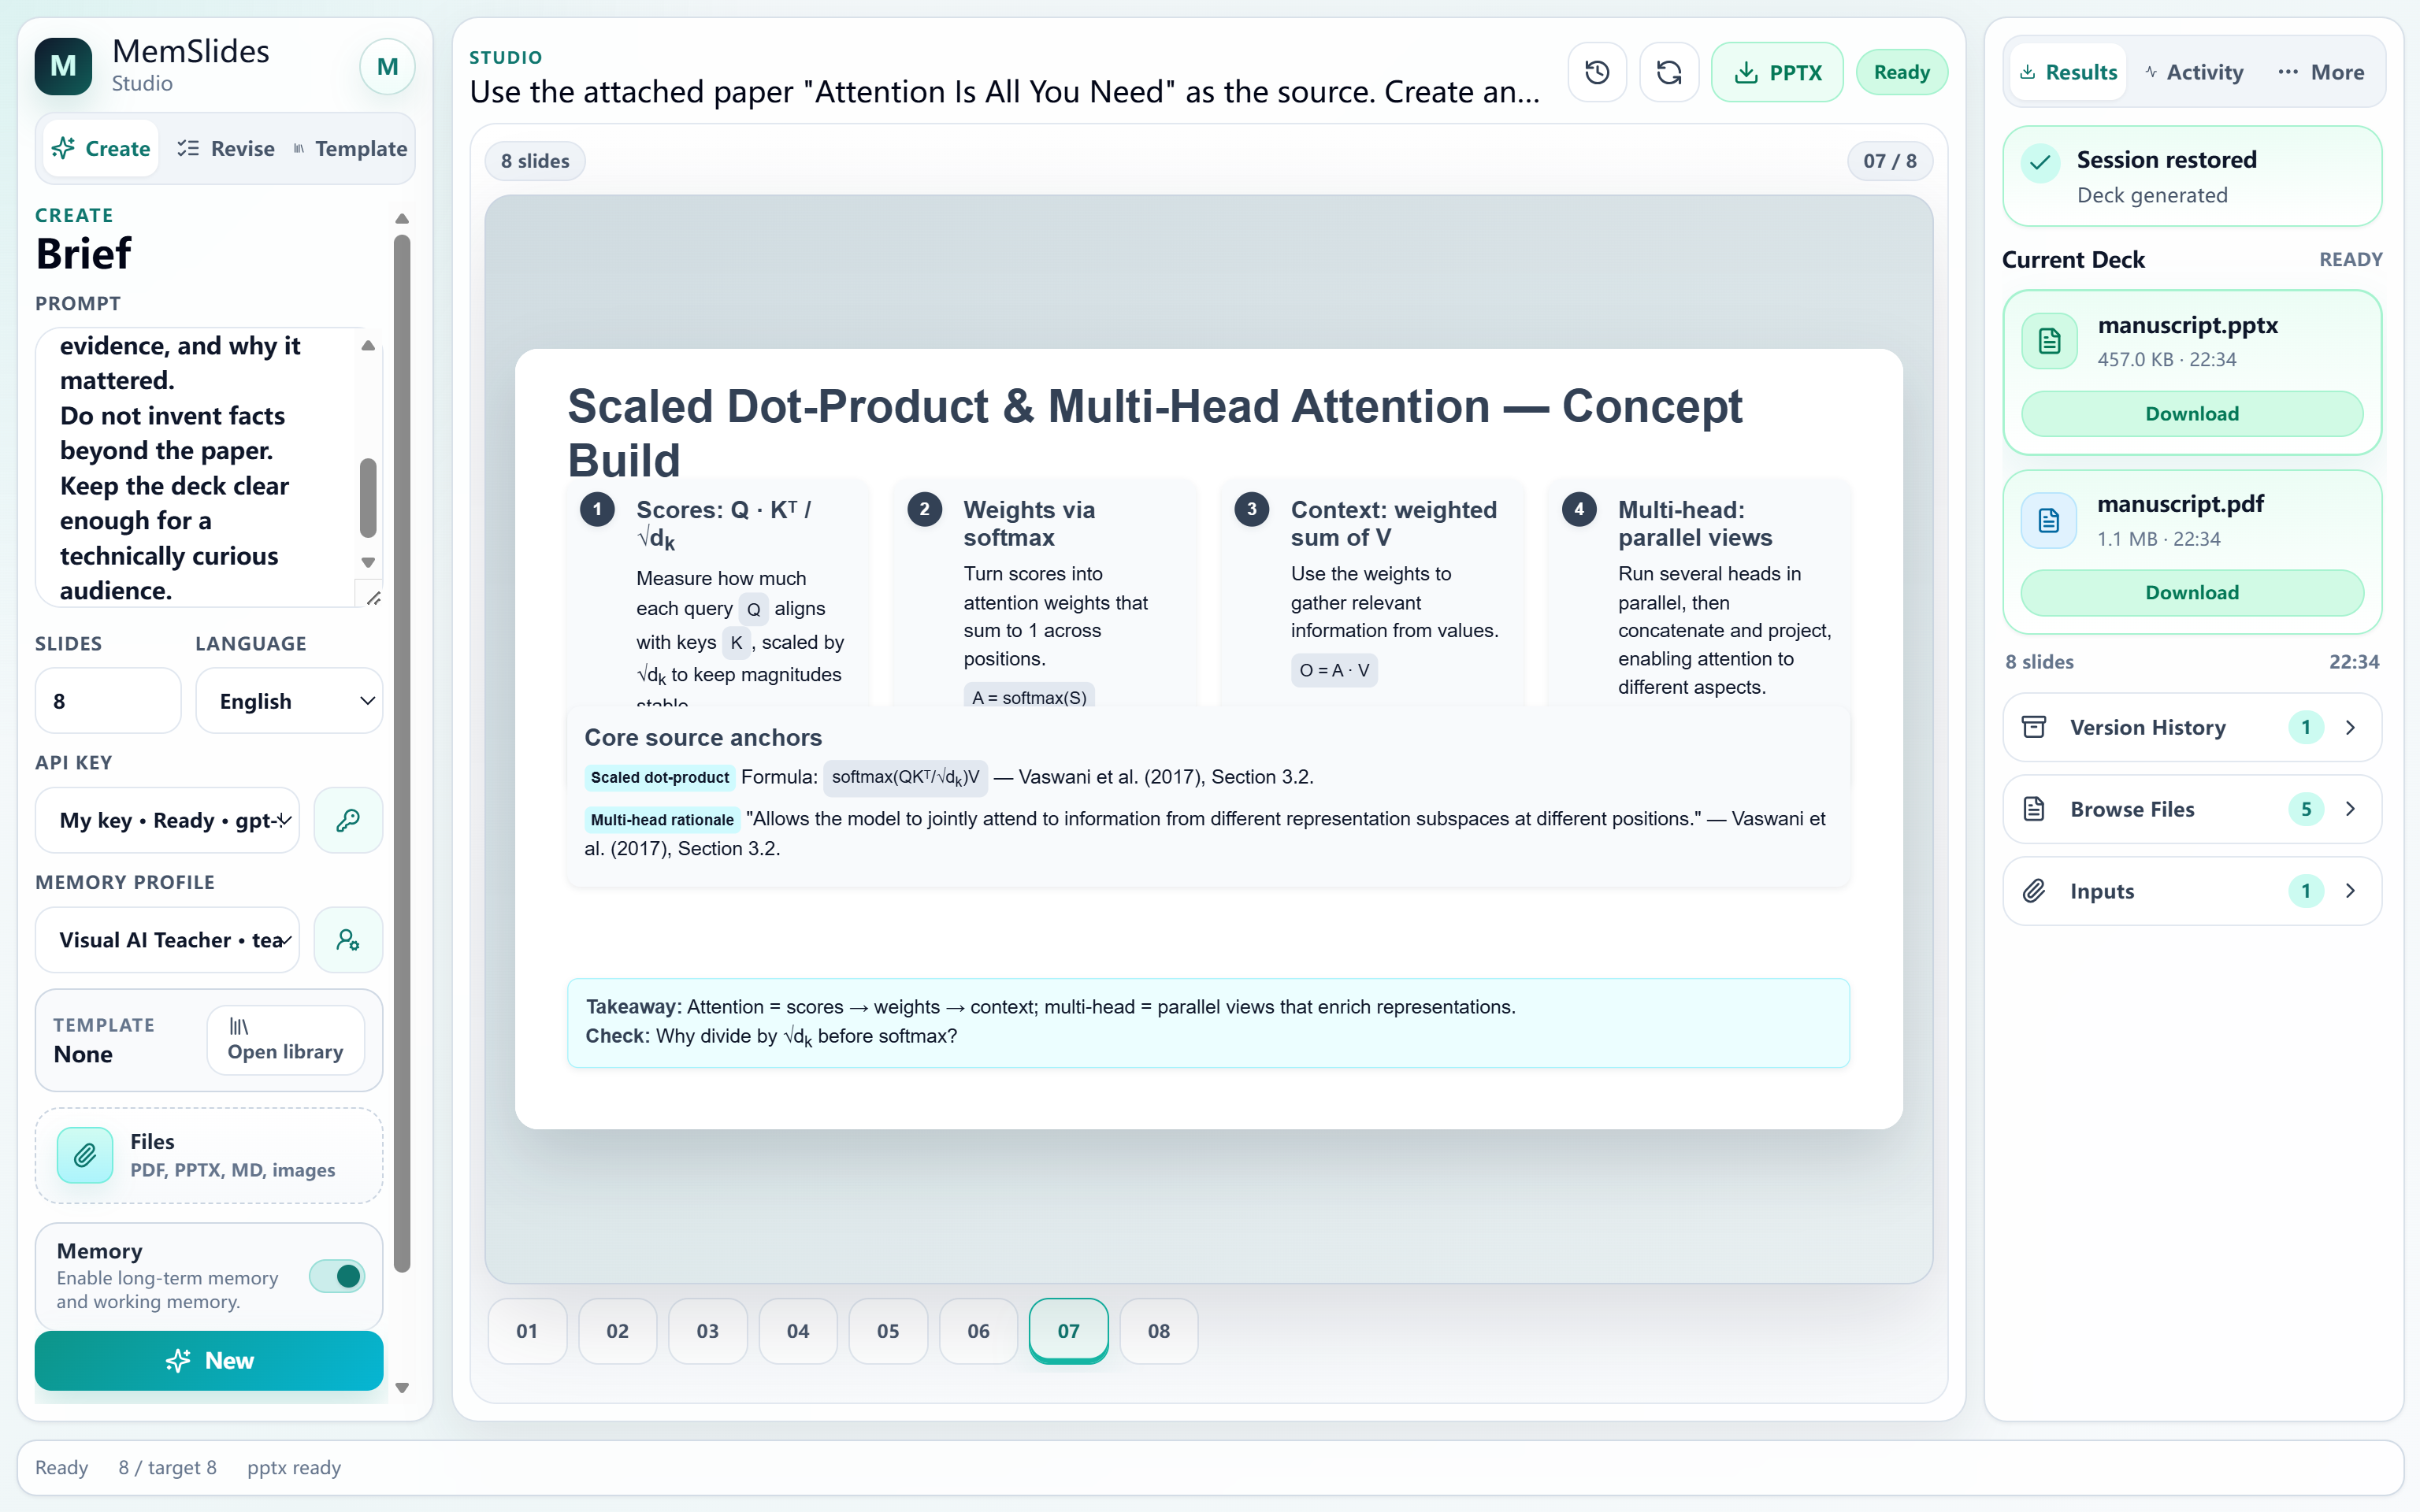Click the API key manage icon
The image size is (2420, 1512).
point(348,820)
